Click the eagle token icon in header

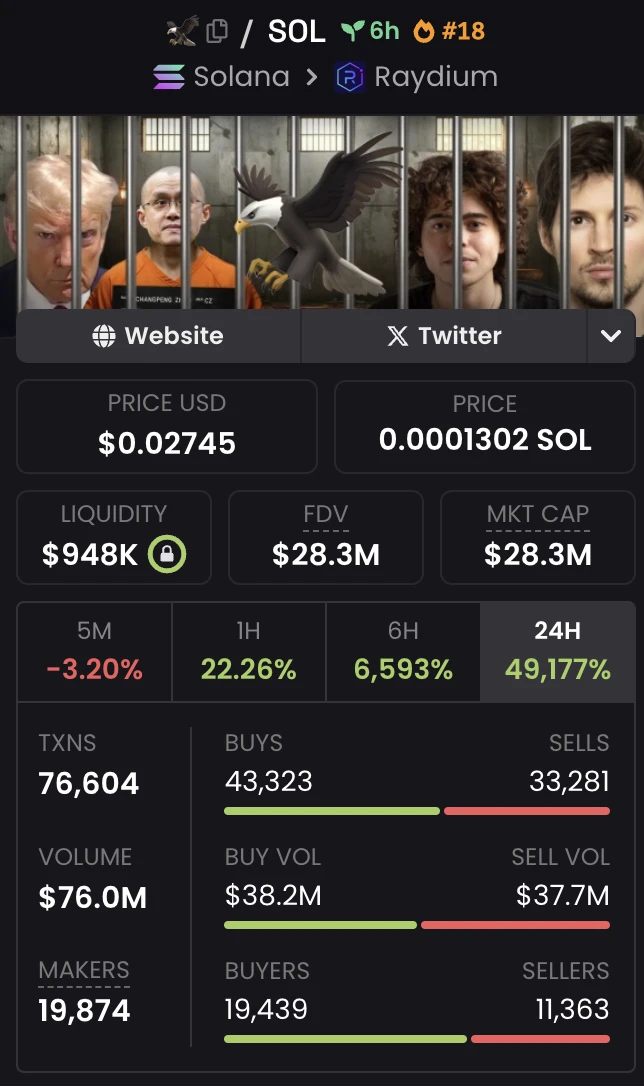pyautogui.click(x=182, y=31)
